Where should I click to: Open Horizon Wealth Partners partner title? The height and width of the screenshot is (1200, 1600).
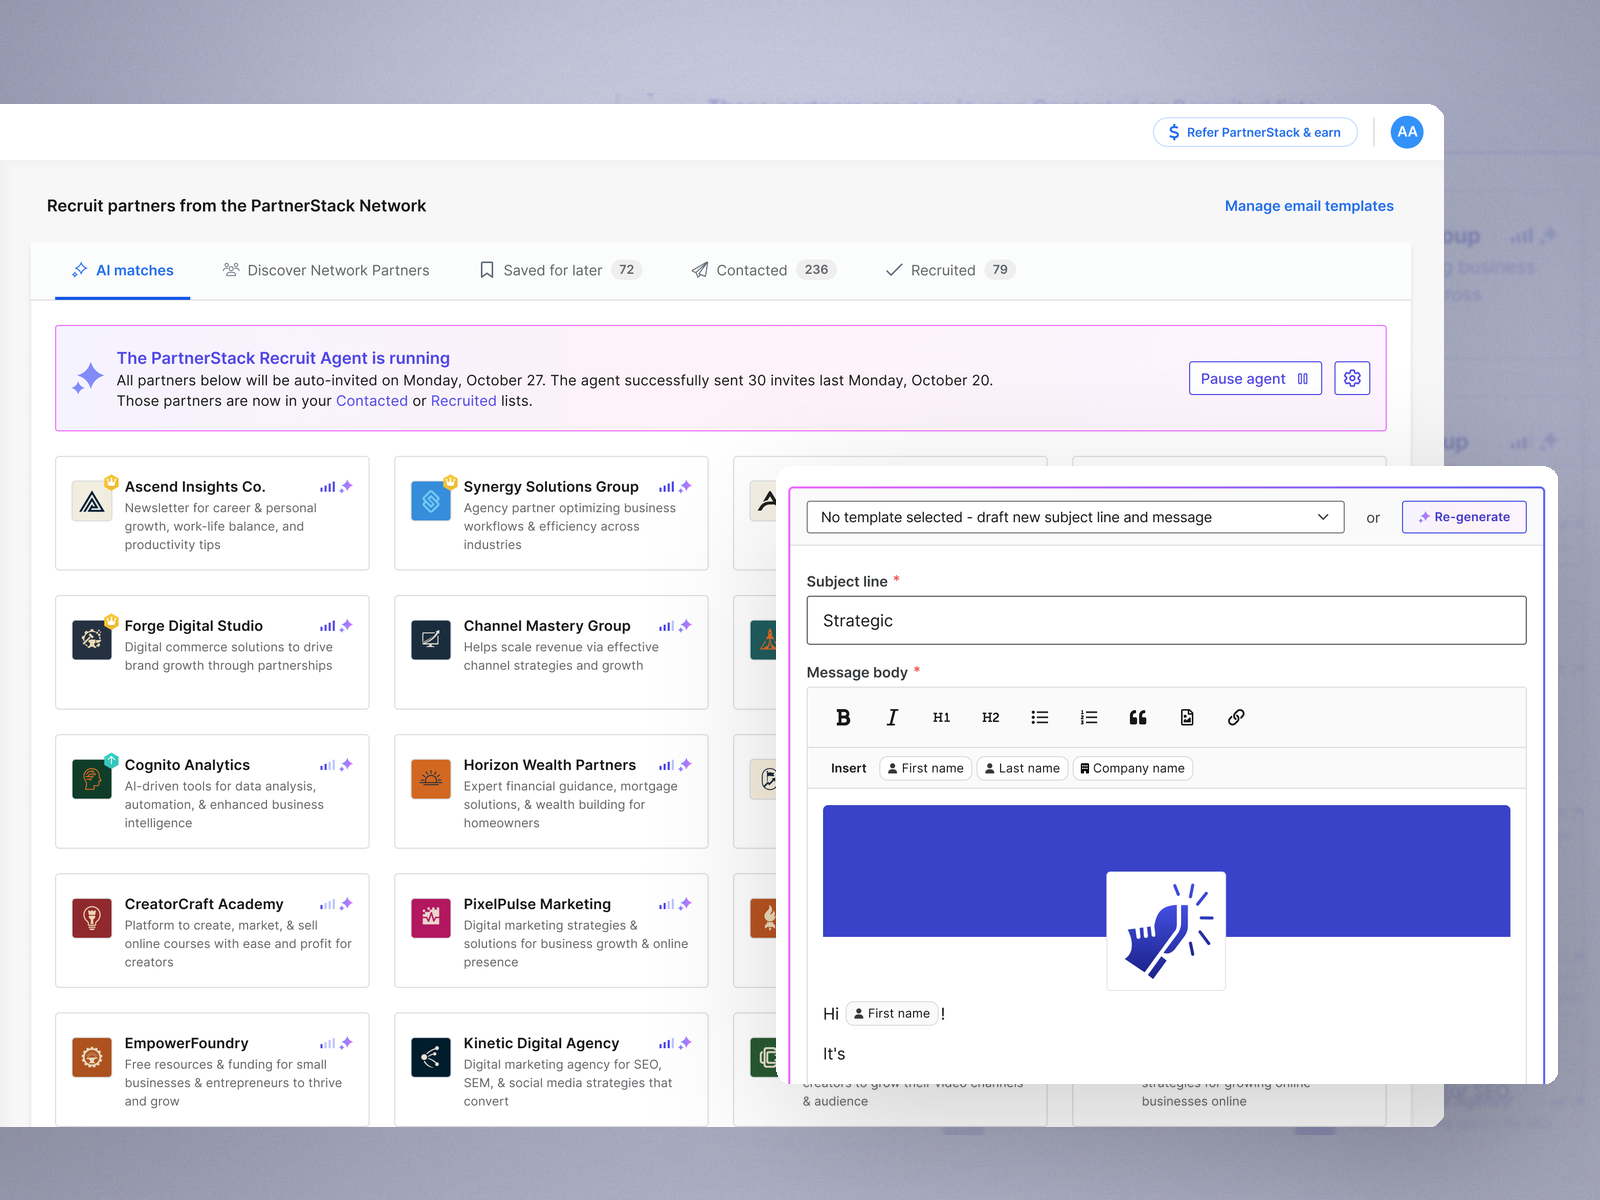click(x=550, y=765)
